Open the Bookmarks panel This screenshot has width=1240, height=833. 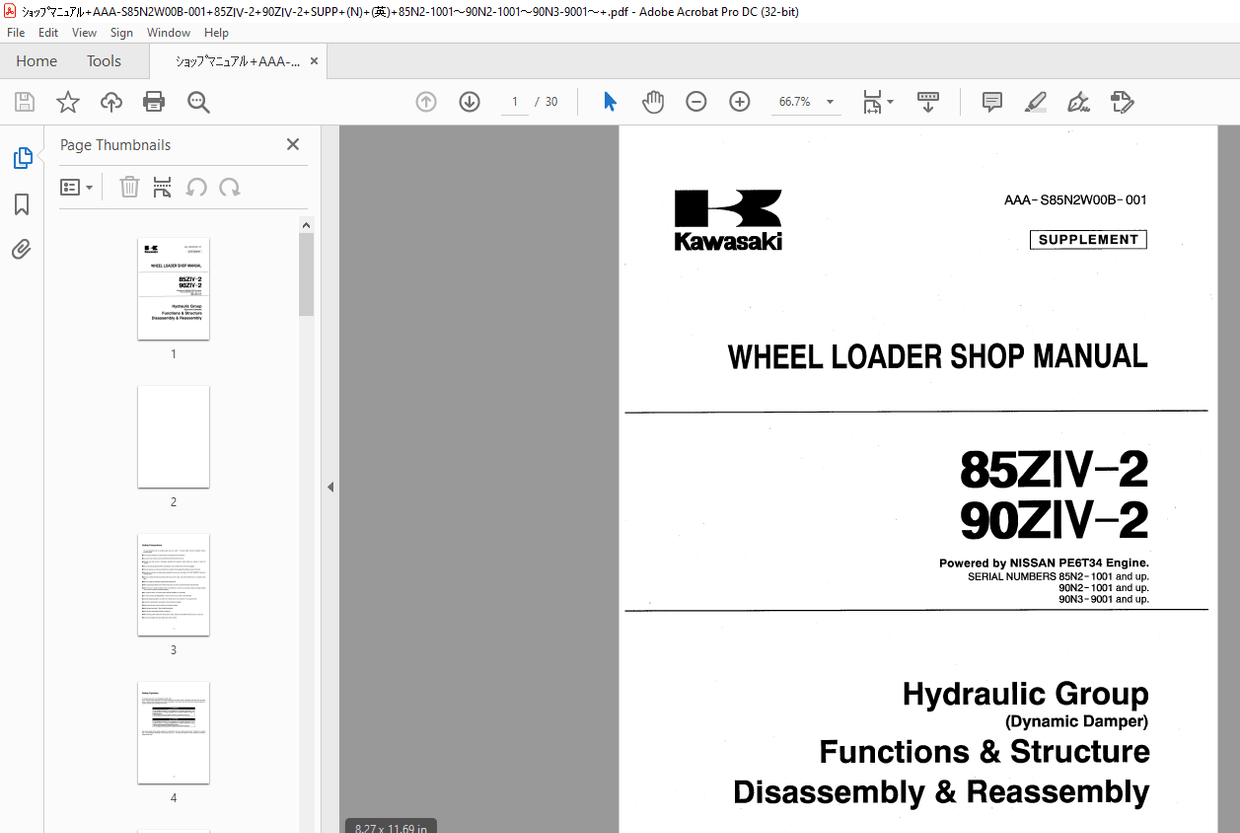coord(22,204)
